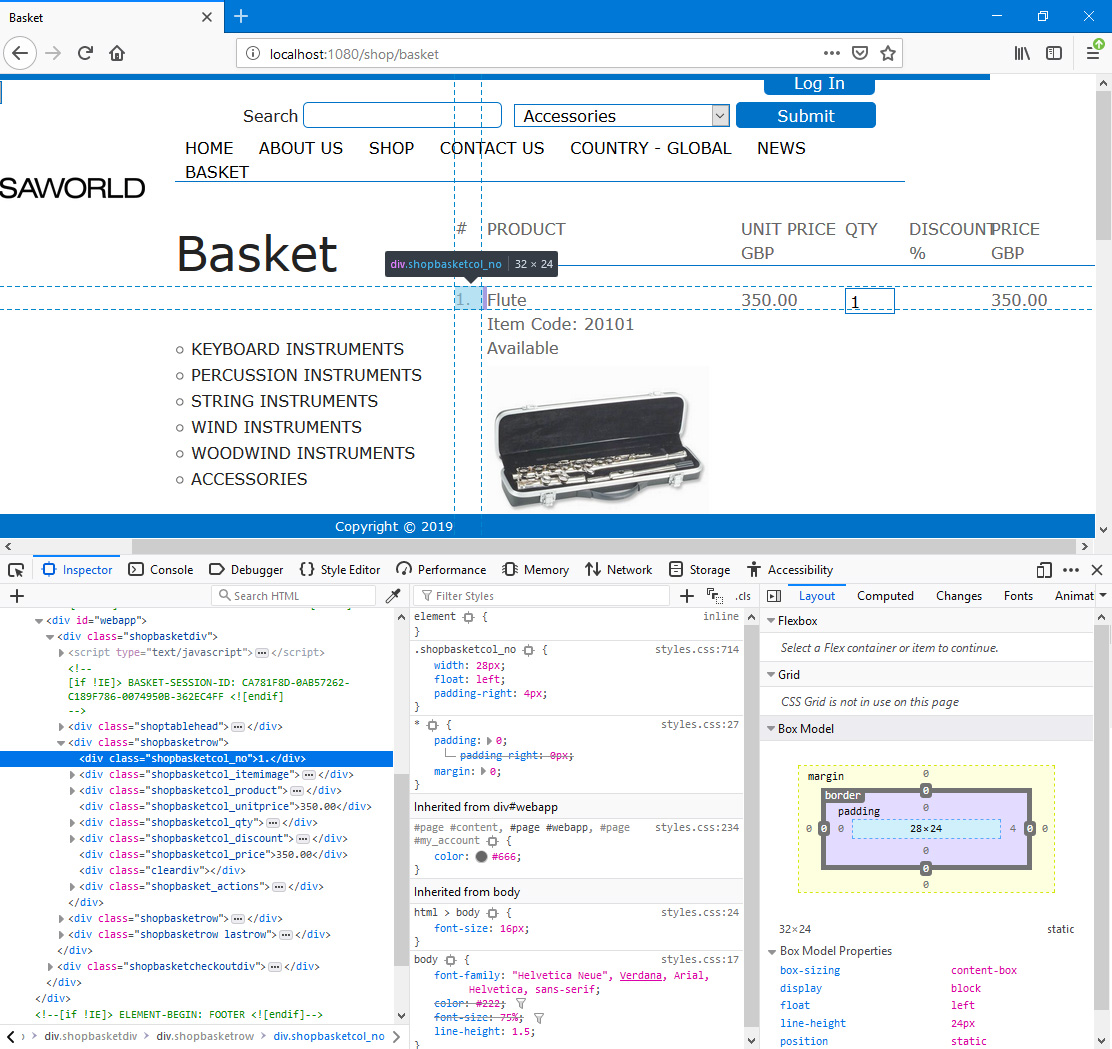Open color picker swatch for #666

482,857
